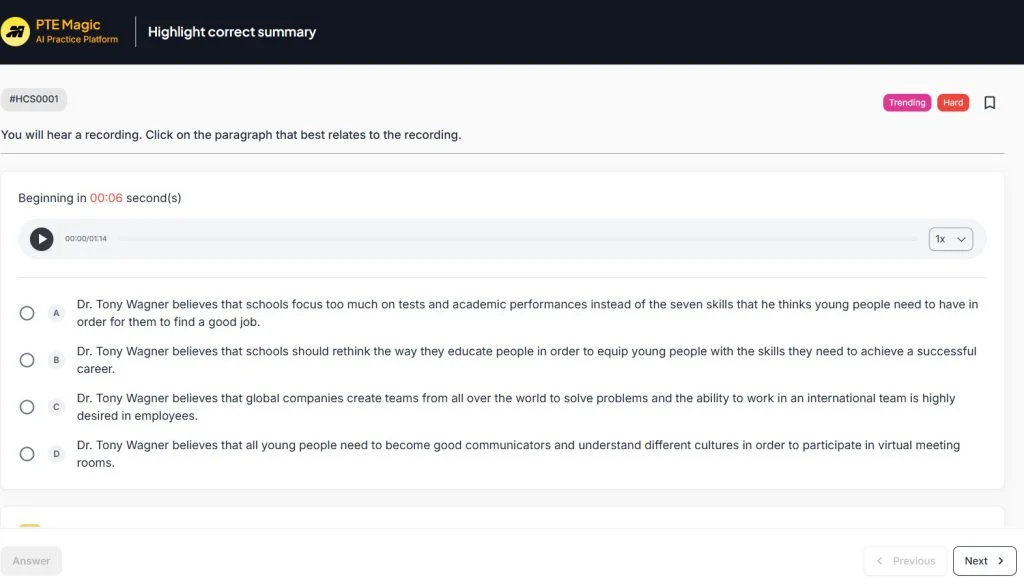This screenshot has height=588, width=1024.
Task: Bookmark this question with the bookmark icon
Action: (x=990, y=102)
